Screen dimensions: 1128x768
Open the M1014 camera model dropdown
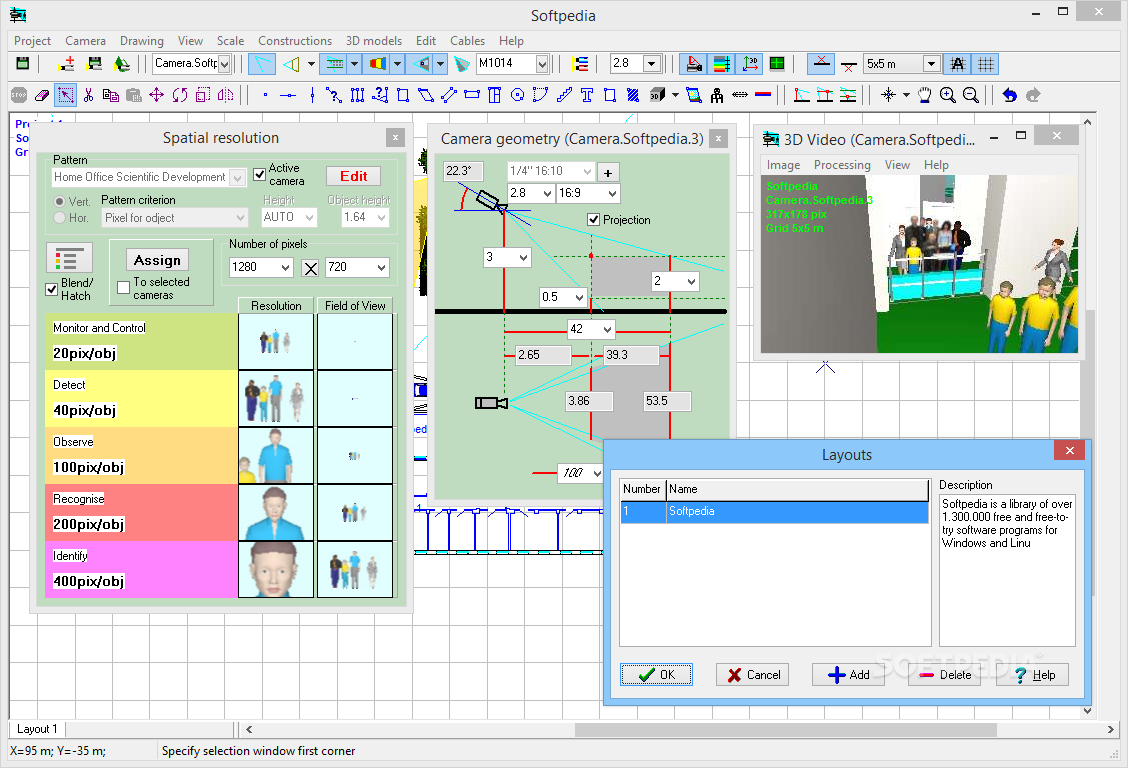pyautogui.click(x=542, y=64)
